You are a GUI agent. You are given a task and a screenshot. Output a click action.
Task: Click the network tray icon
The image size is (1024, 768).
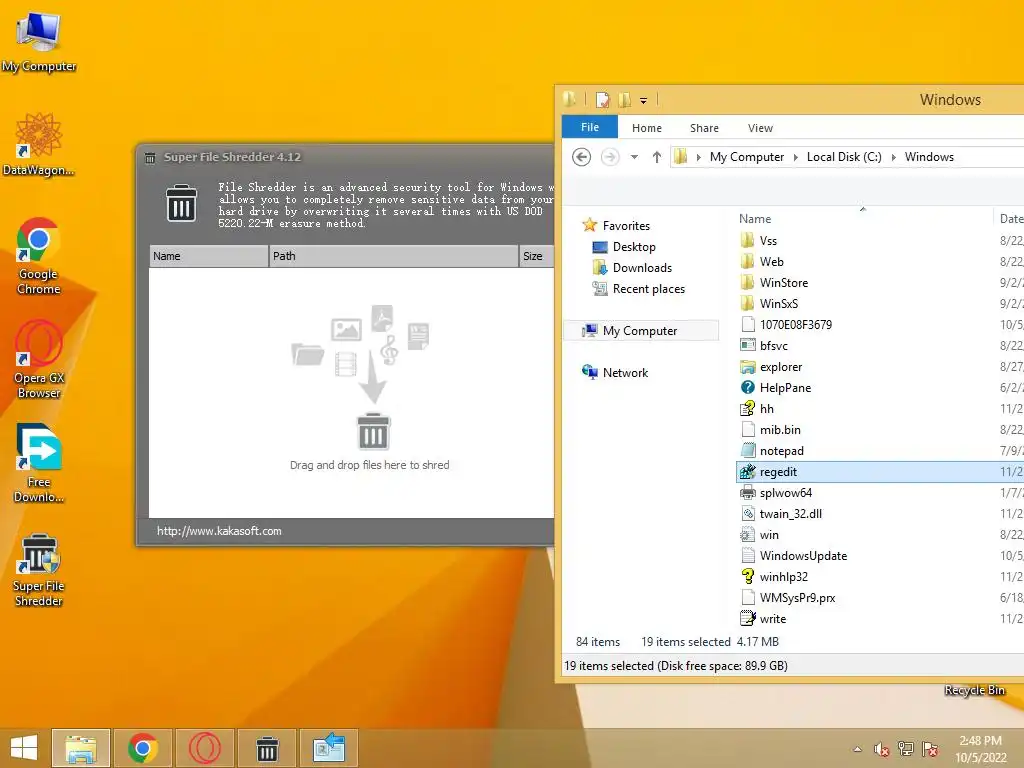tap(906, 749)
